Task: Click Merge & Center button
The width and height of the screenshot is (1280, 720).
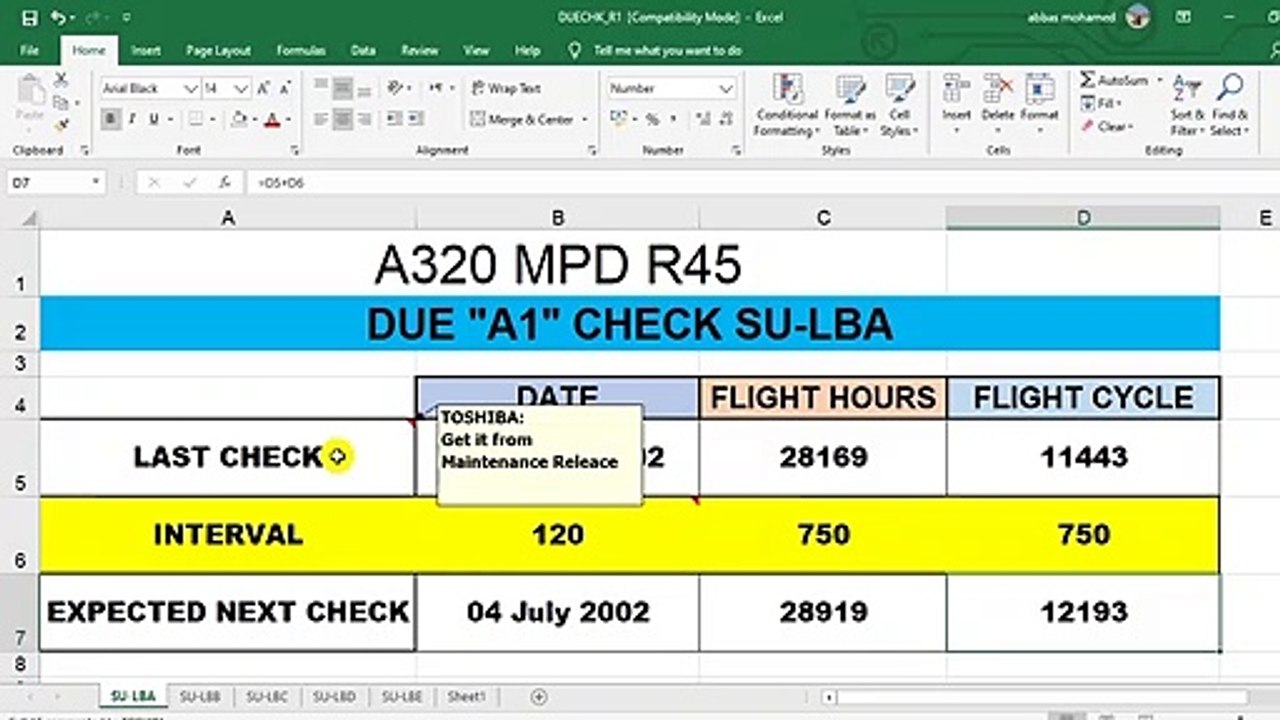Action: tap(523, 119)
